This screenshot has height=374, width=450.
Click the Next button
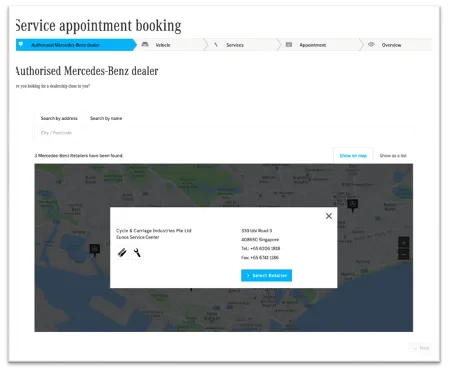click(421, 348)
